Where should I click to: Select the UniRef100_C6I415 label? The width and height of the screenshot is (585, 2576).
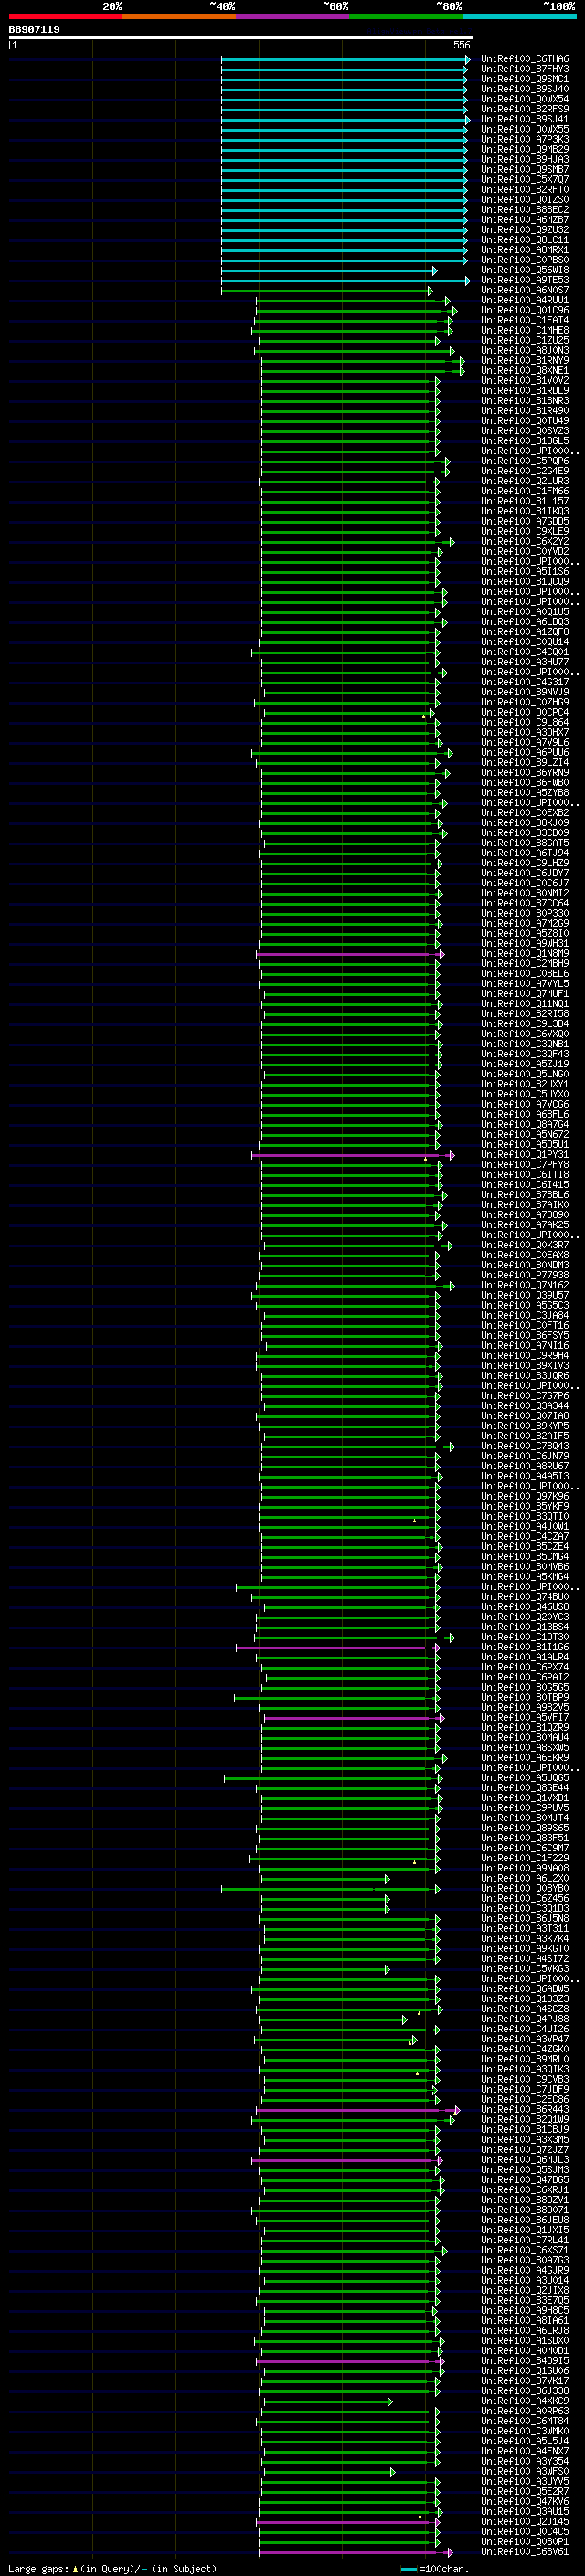(525, 1186)
